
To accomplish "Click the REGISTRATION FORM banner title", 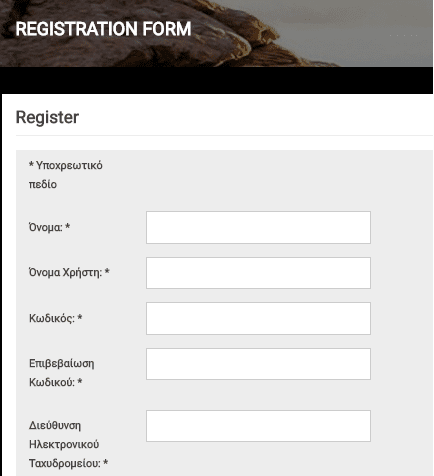I will [x=103, y=29].
